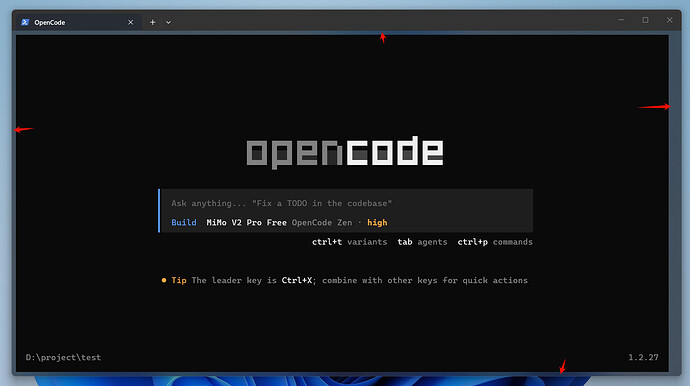The image size is (690, 386).
Task: Click the Build agent label
Action: pyautogui.click(x=184, y=223)
